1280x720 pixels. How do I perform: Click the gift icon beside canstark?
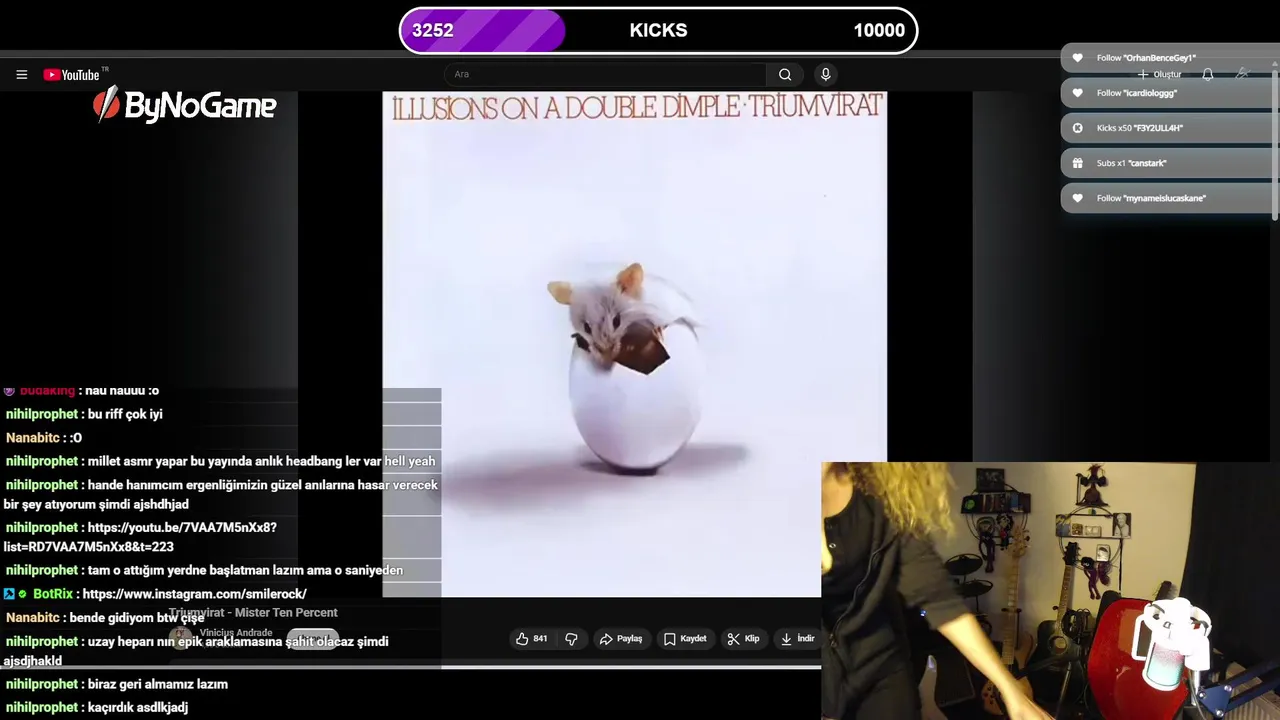click(x=1077, y=163)
